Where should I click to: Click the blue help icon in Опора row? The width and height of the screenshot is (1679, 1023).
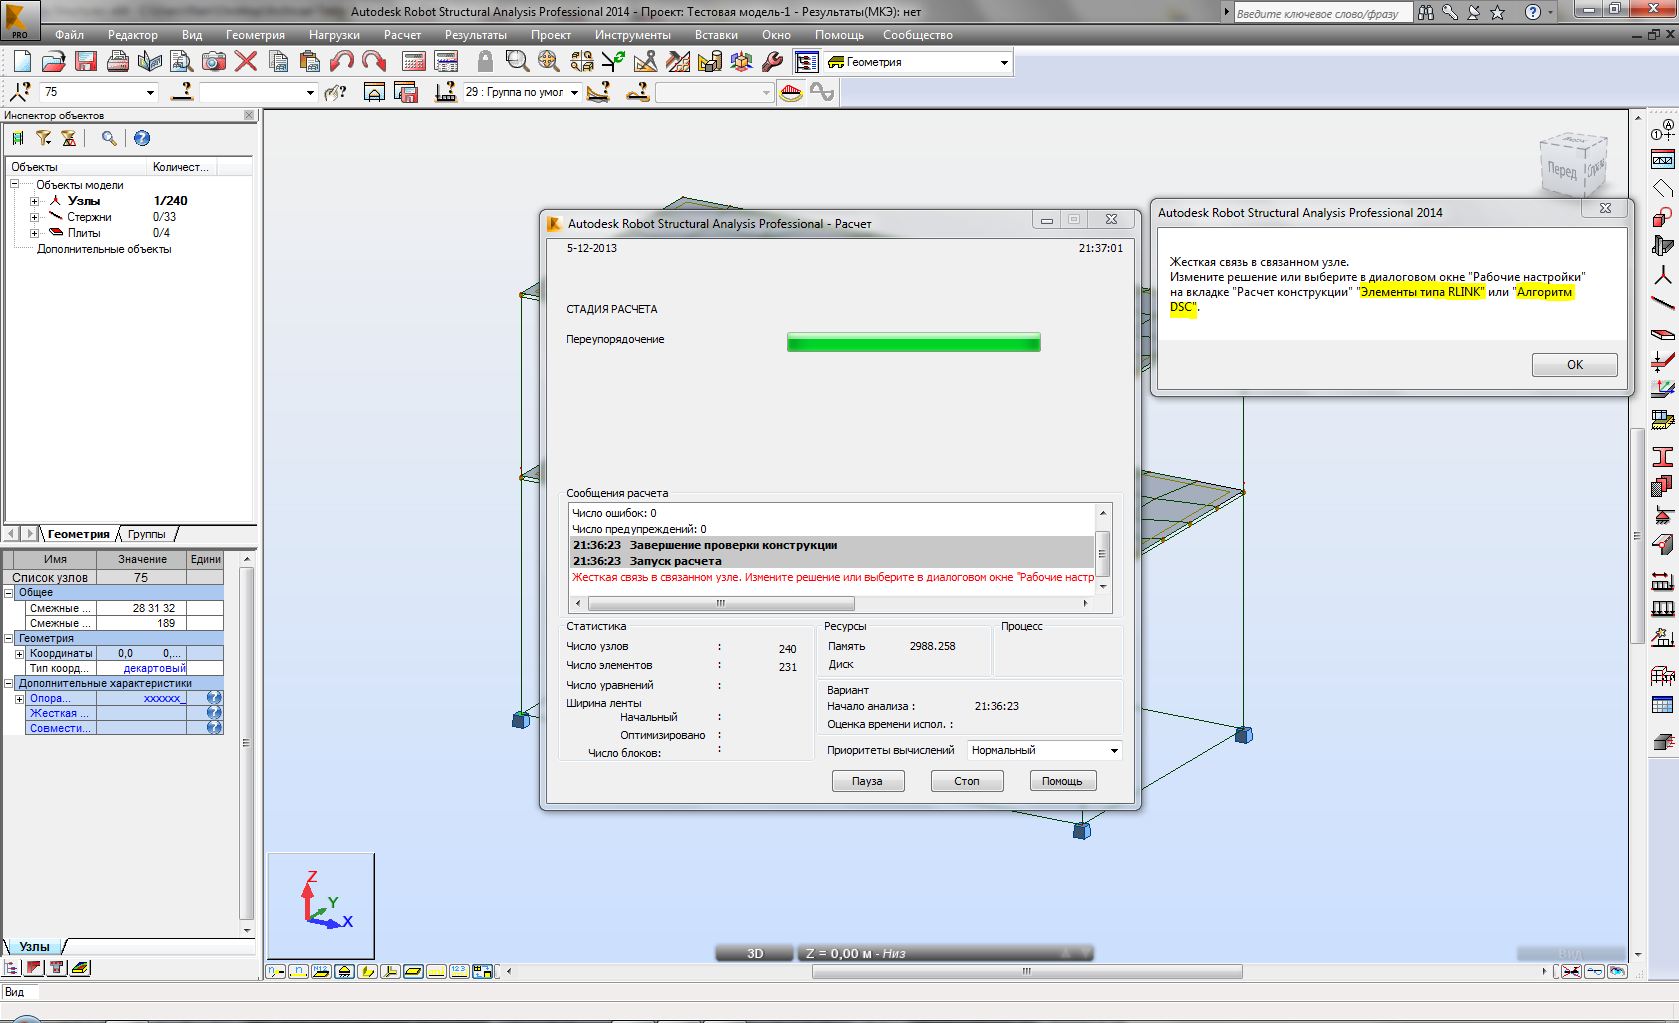coord(214,698)
